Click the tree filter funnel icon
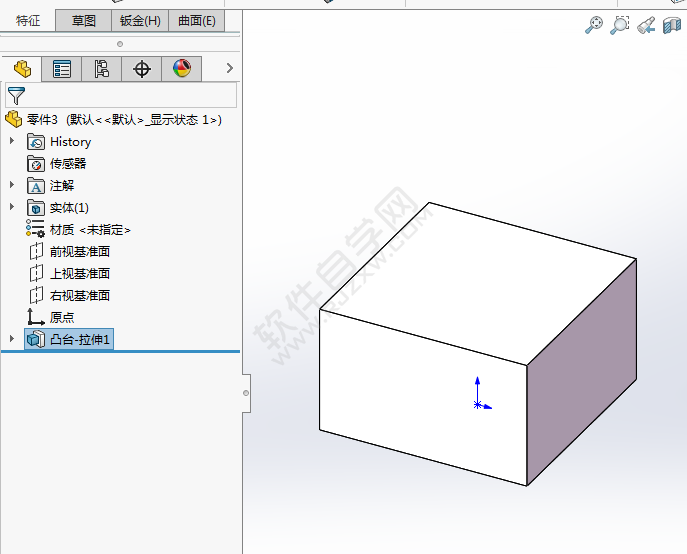 pos(17,95)
